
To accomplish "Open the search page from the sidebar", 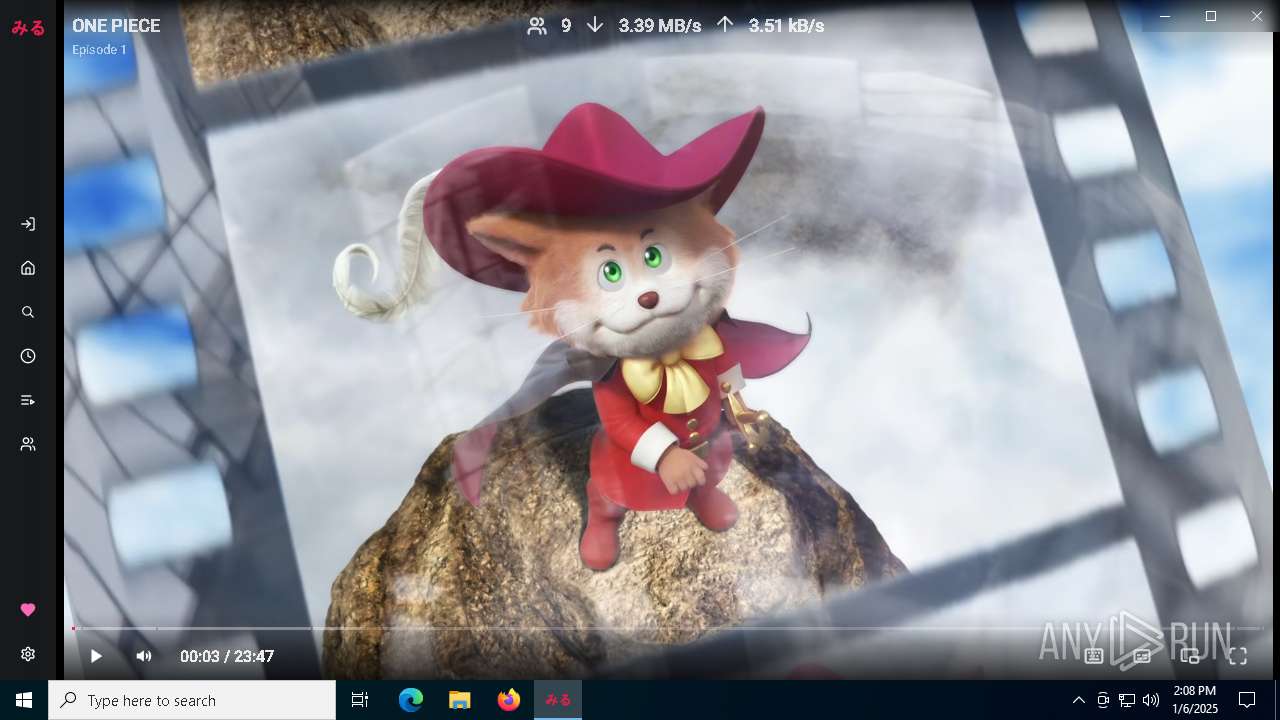I will (28, 312).
